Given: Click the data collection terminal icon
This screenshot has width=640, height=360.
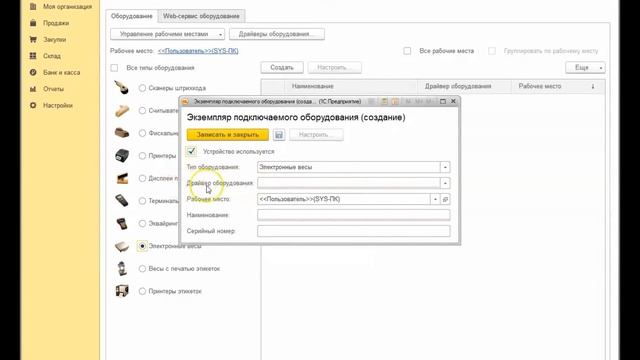Looking at the screenshot, I should [x=122, y=201].
